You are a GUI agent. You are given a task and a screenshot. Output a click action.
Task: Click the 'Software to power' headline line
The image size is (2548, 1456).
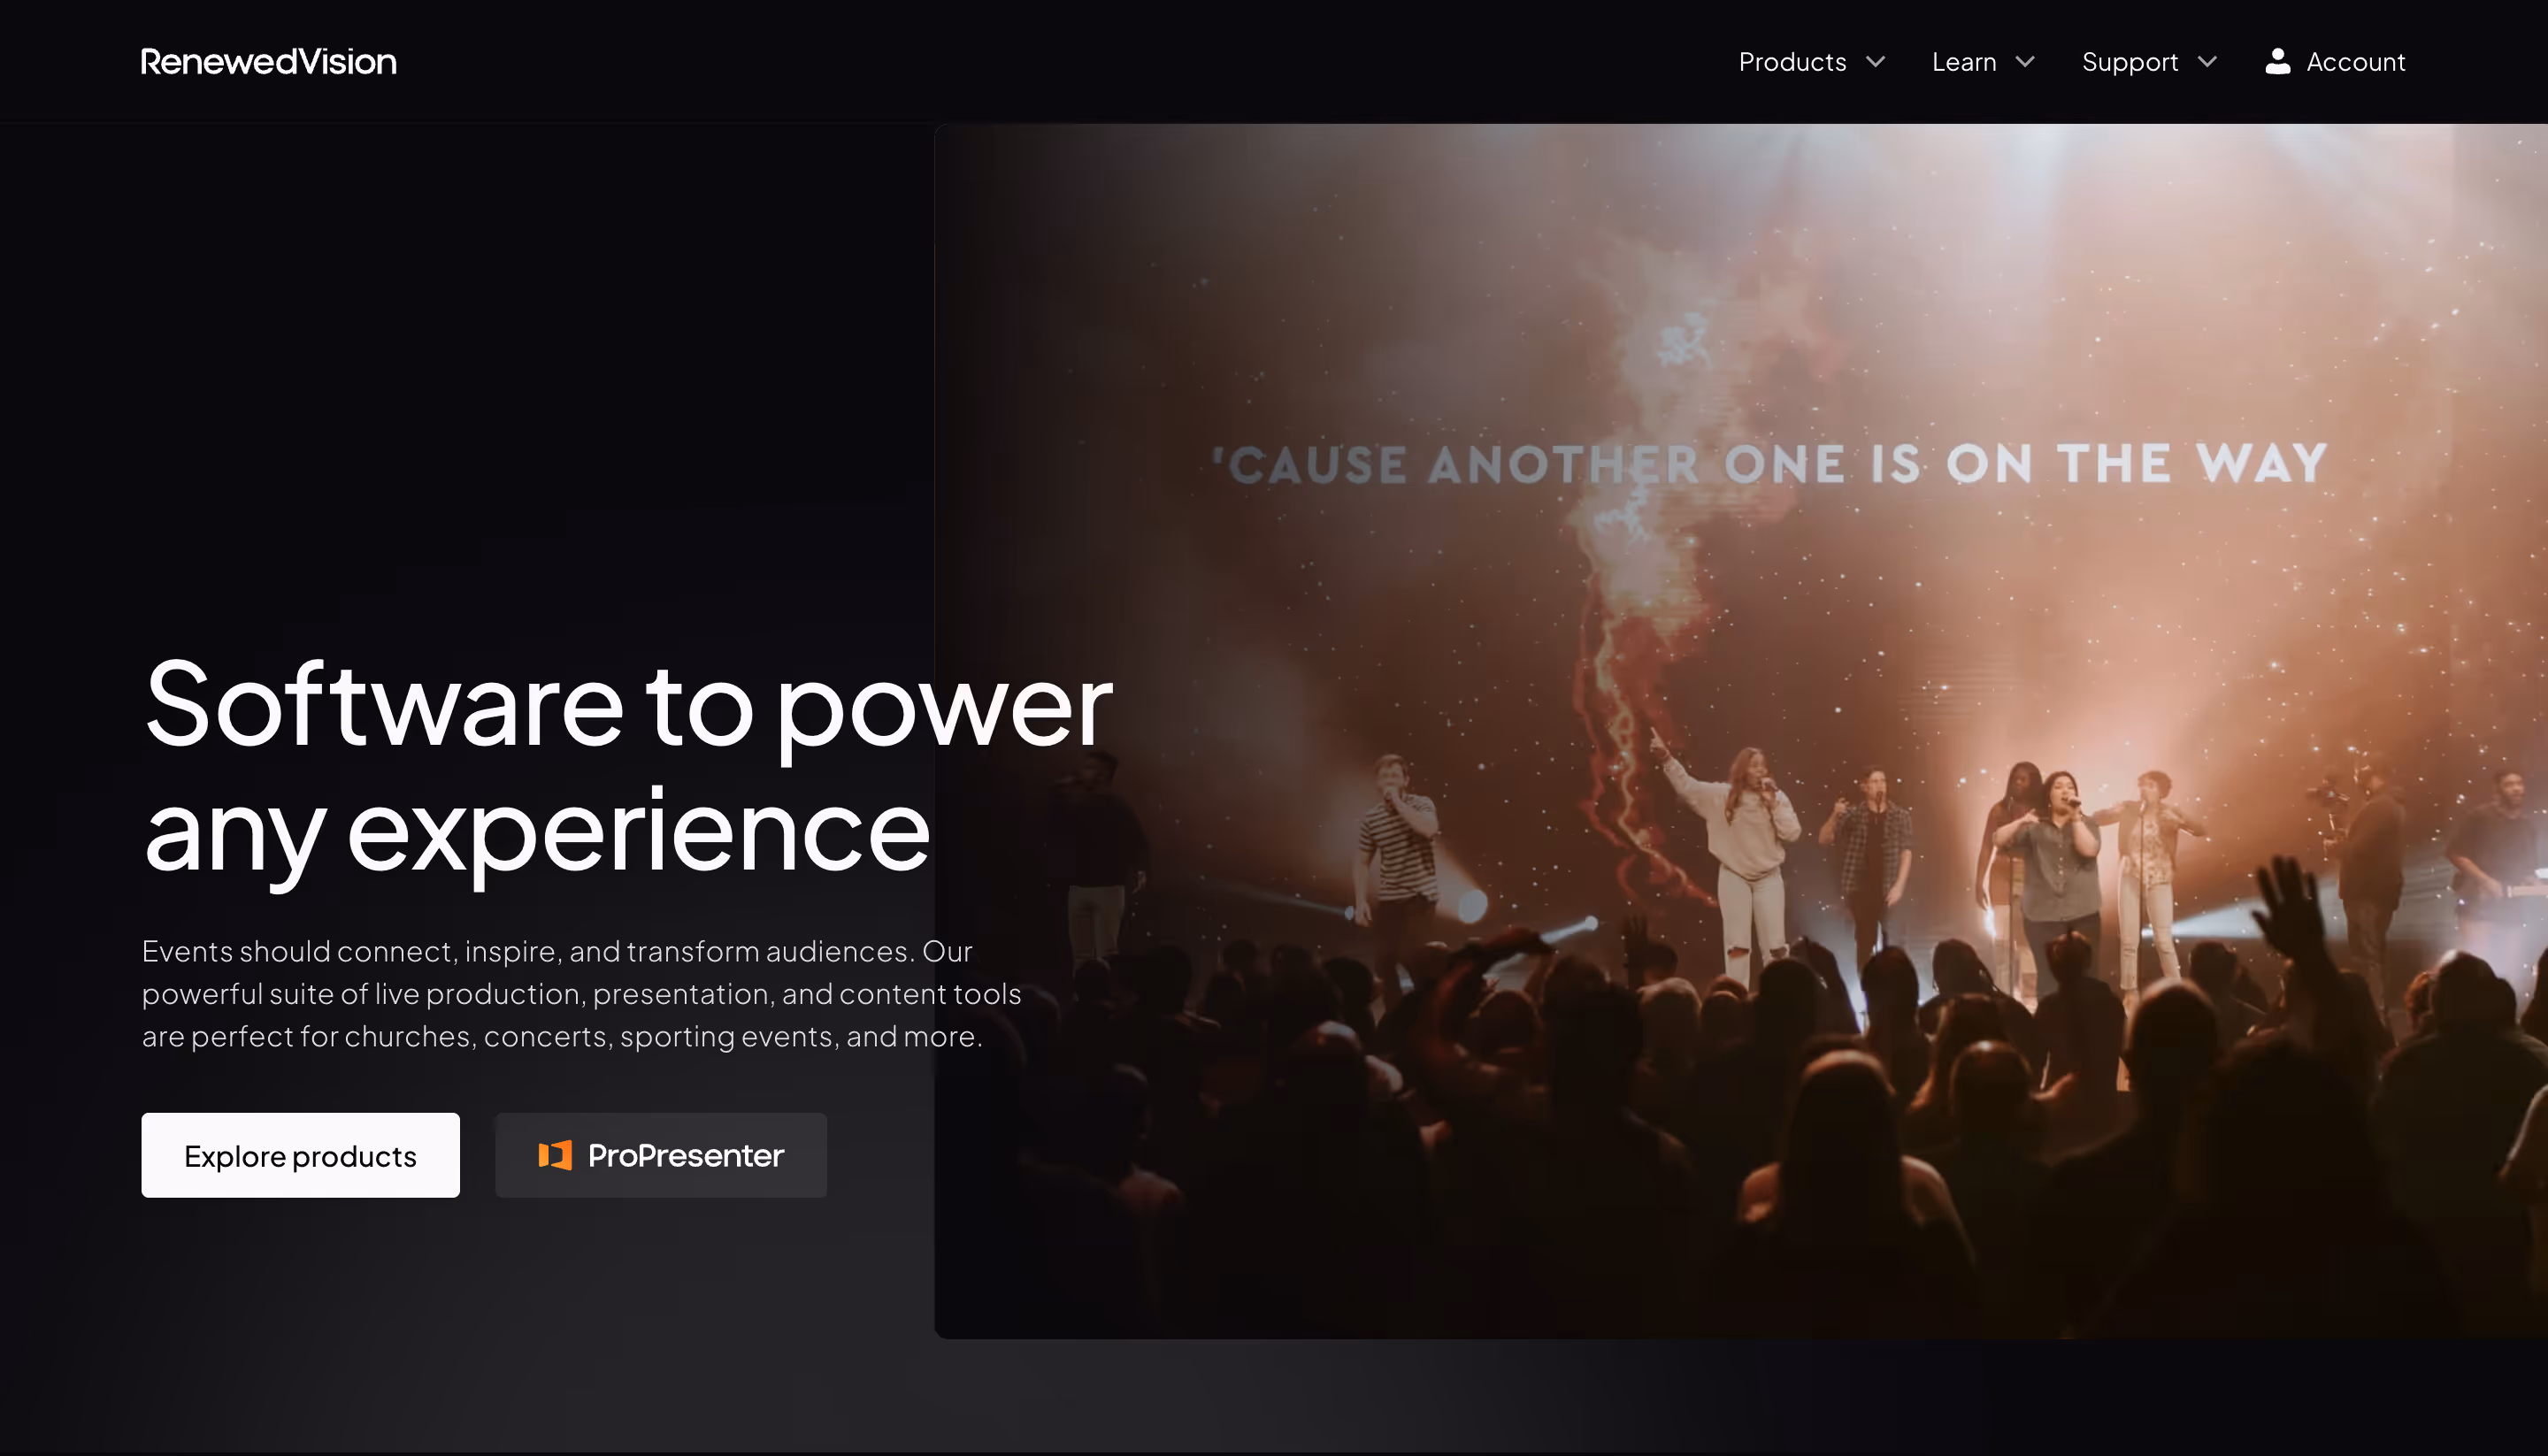click(628, 706)
